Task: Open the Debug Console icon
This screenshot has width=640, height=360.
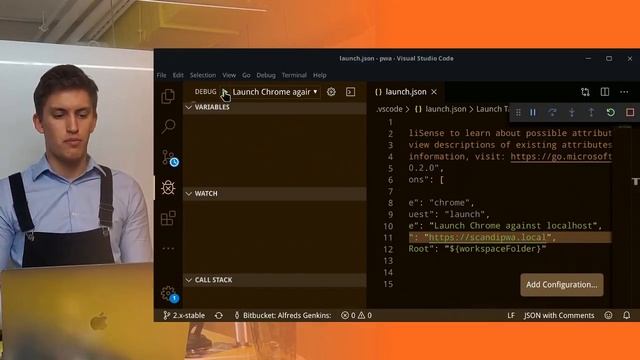Action: coord(351,92)
